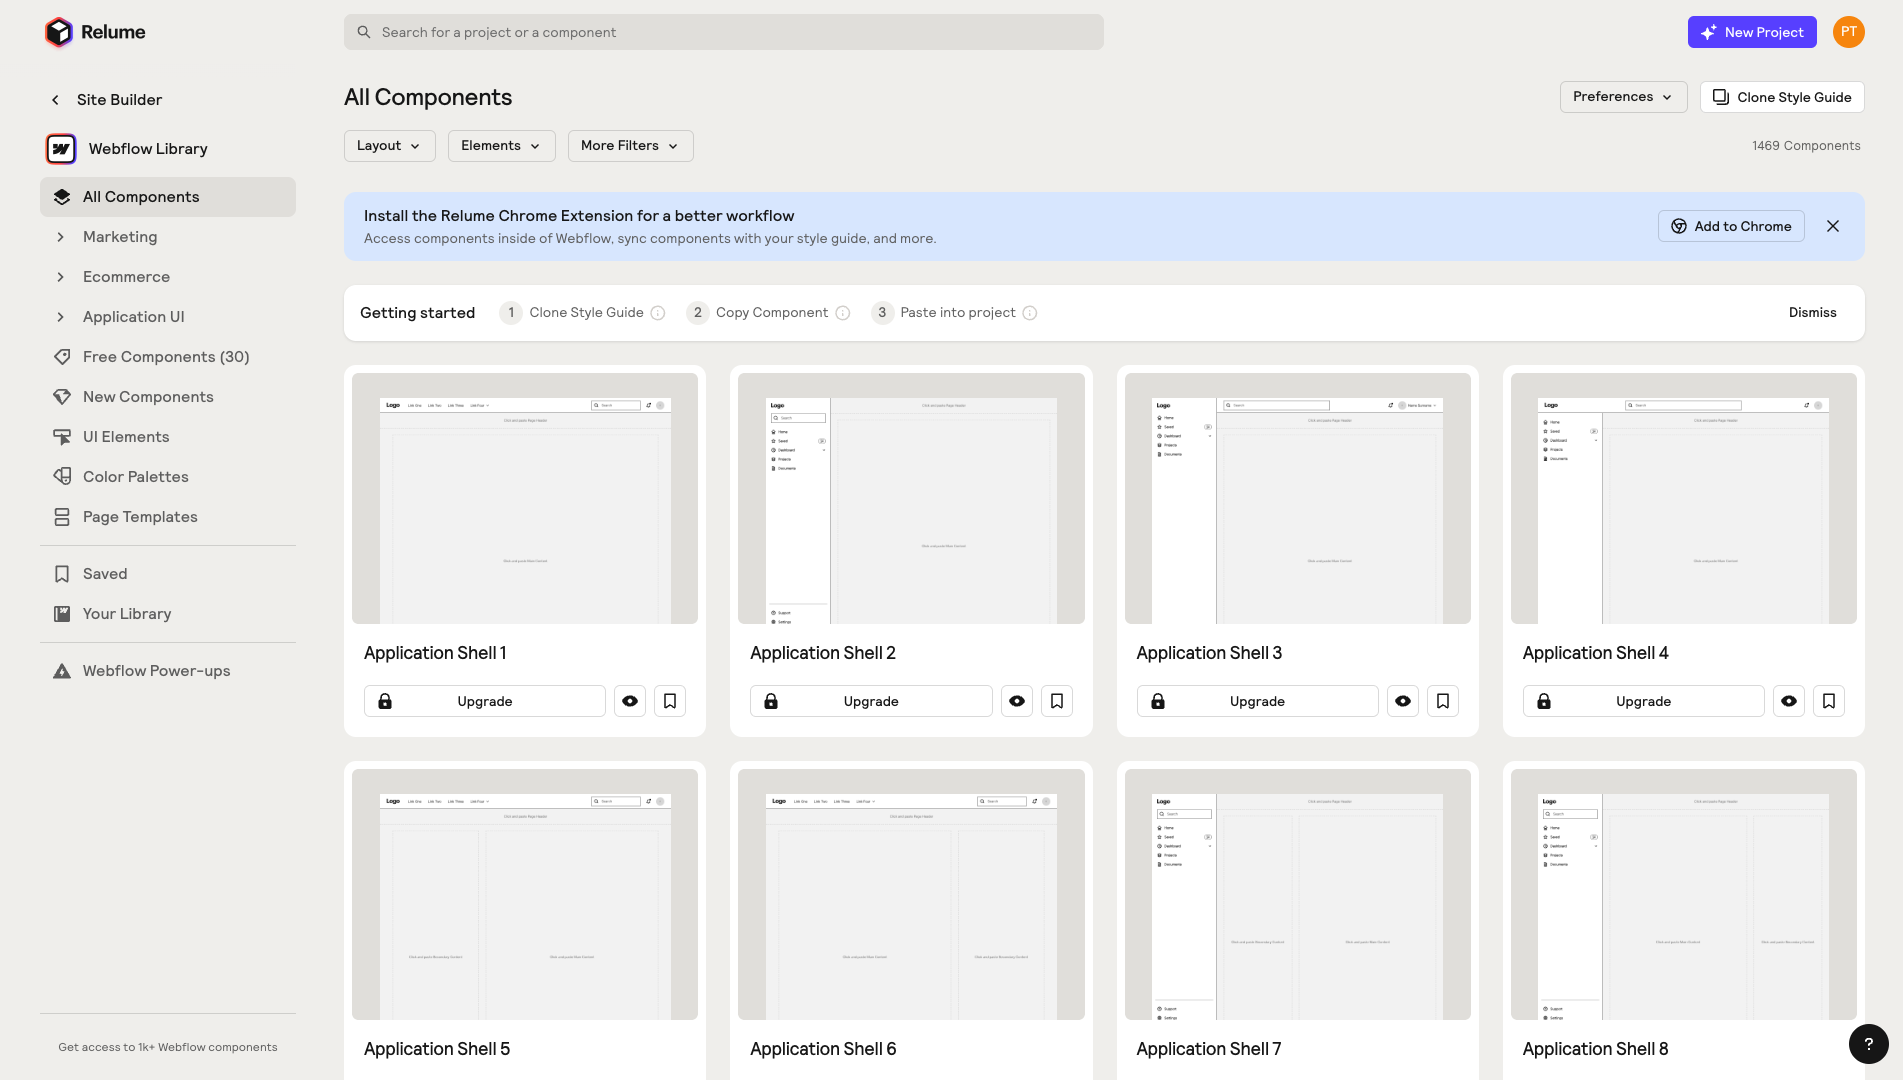Open UI Elements from the sidebar
The width and height of the screenshot is (1903, 1080).
click(x=126, y=437)
